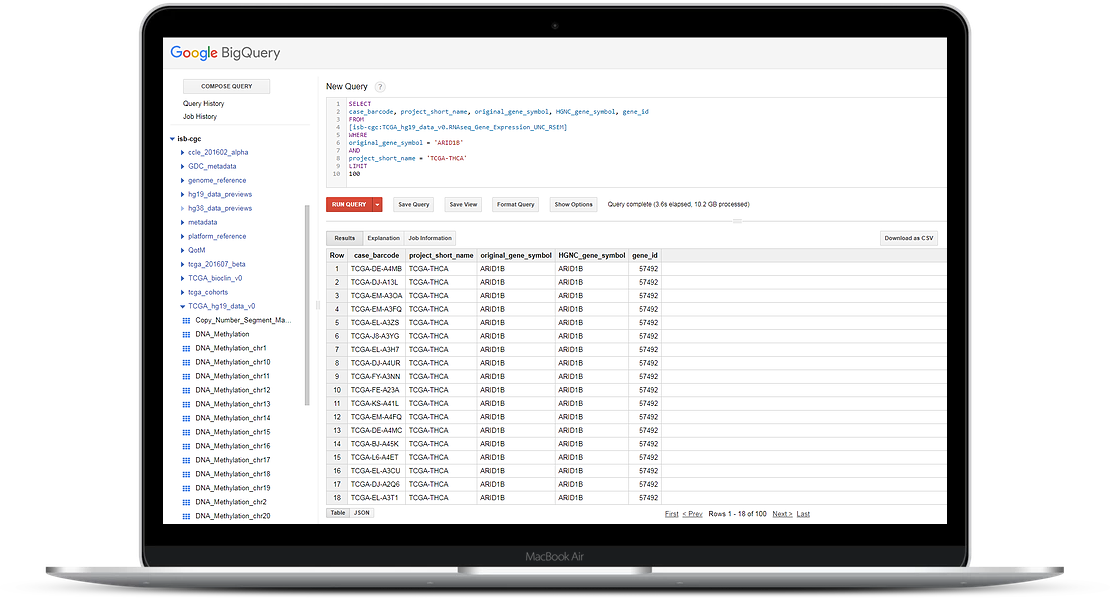1110x598 pixels.
Task: Click the table icon beside DNA_Methylation_chr17
Action: (x=186, y=460)
